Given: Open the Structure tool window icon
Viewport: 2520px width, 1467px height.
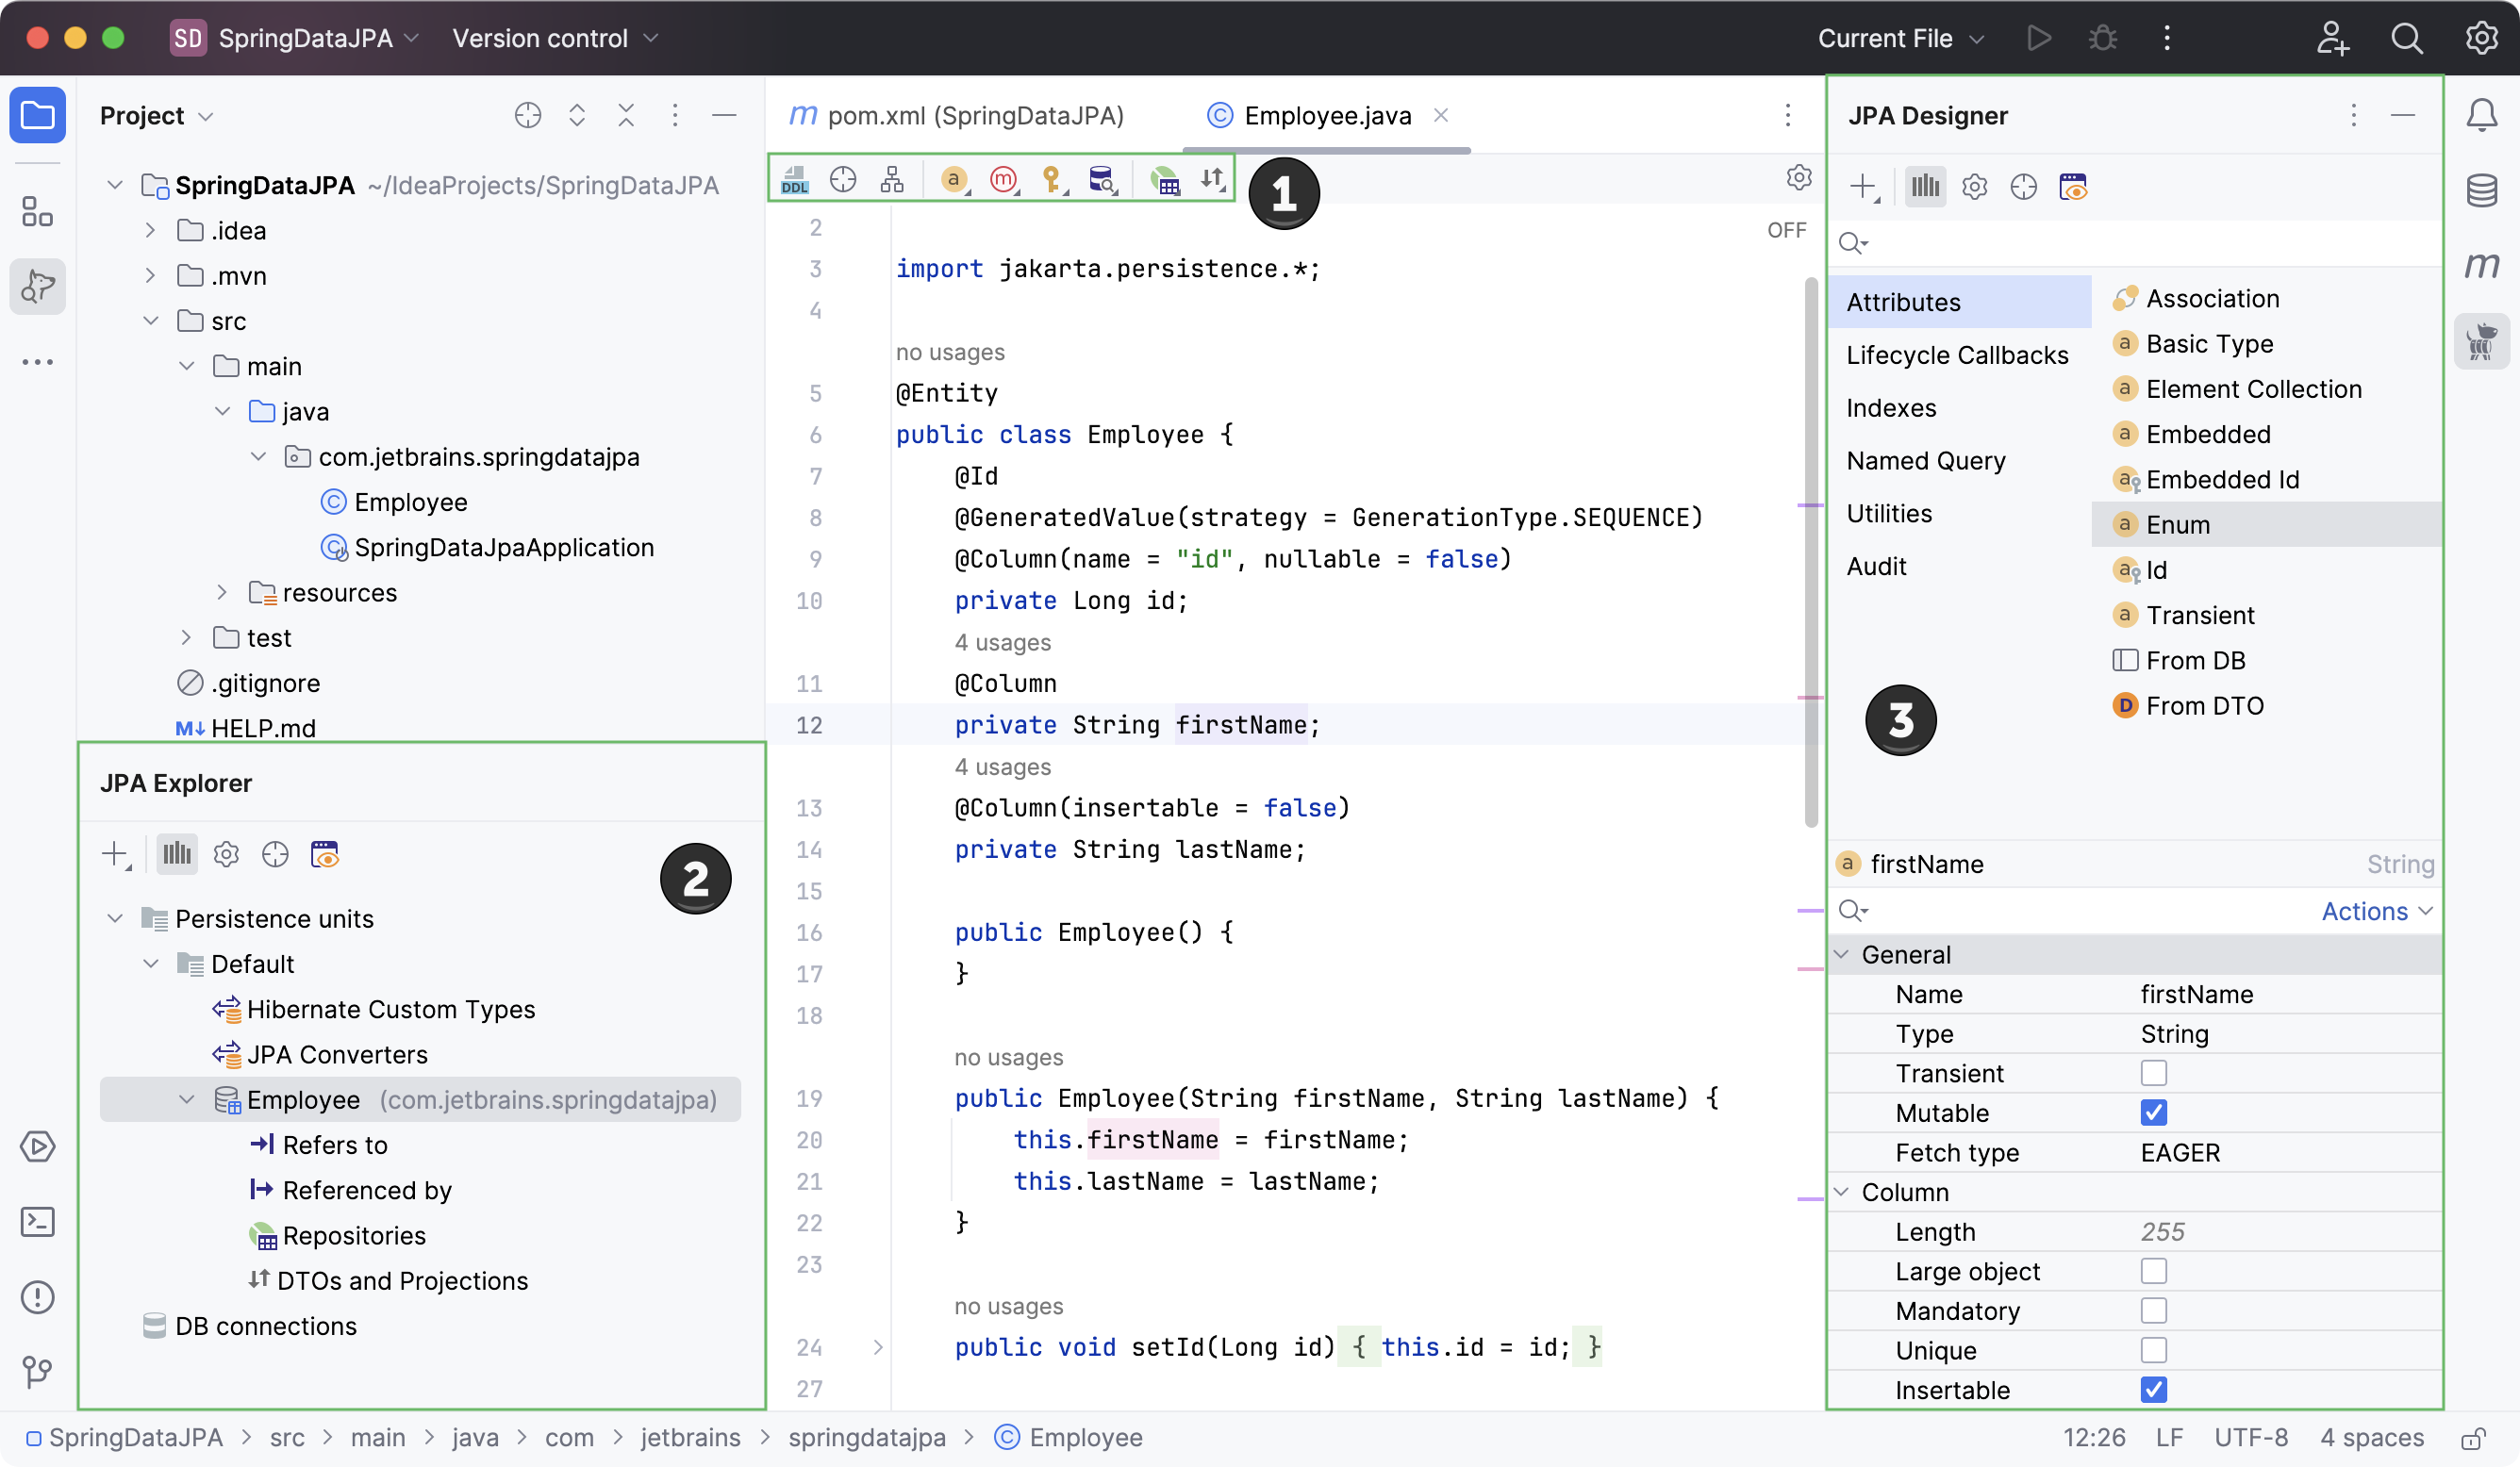Looking at the screenshot, I should [x=37, y=212].
